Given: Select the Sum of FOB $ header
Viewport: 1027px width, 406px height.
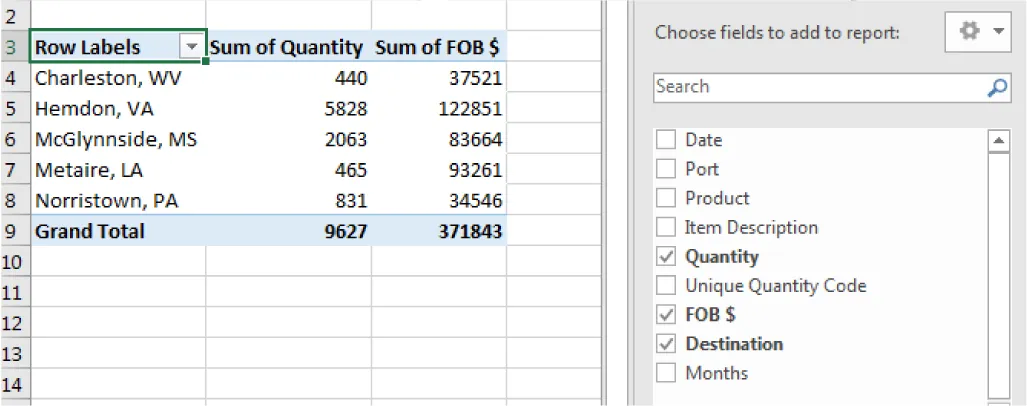Looking at the screenshot, I should (x=438, y=47).
